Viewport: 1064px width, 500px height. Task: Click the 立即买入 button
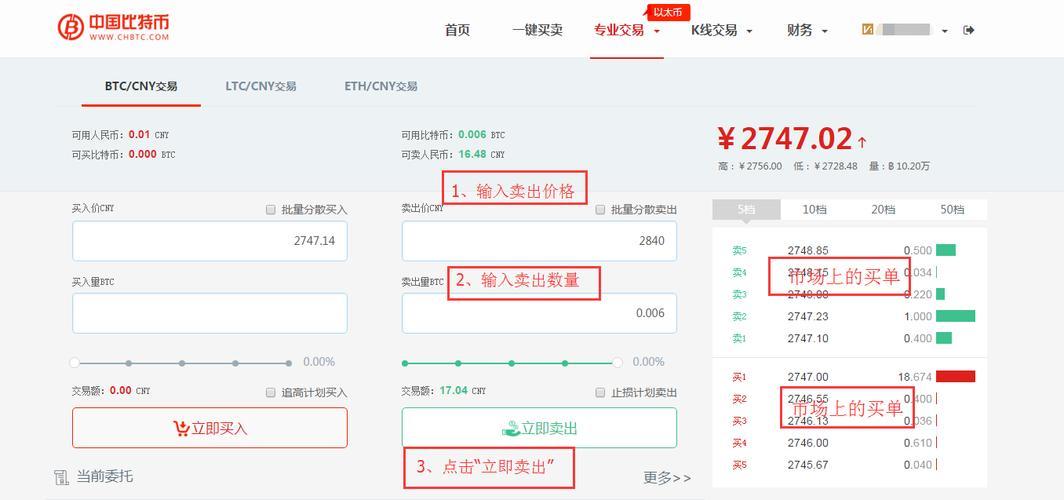click(x=210, y=427)
